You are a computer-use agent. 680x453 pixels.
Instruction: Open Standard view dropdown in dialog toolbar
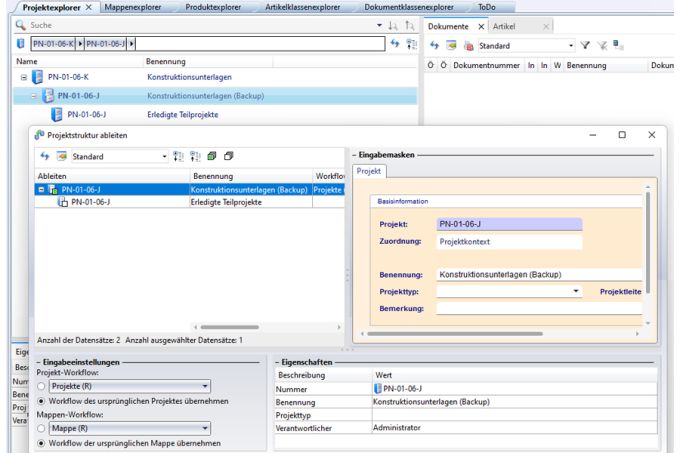pyautogui.click(x=165, y=156)
